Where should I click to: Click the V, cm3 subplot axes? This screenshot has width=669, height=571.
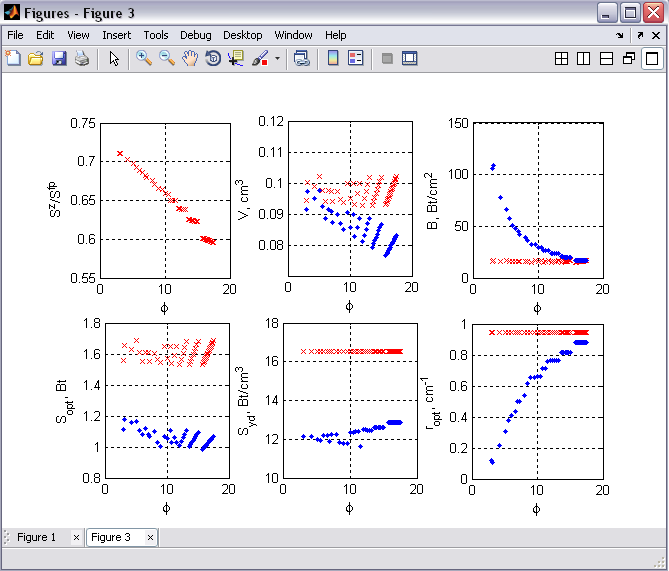tap(350, 199)
